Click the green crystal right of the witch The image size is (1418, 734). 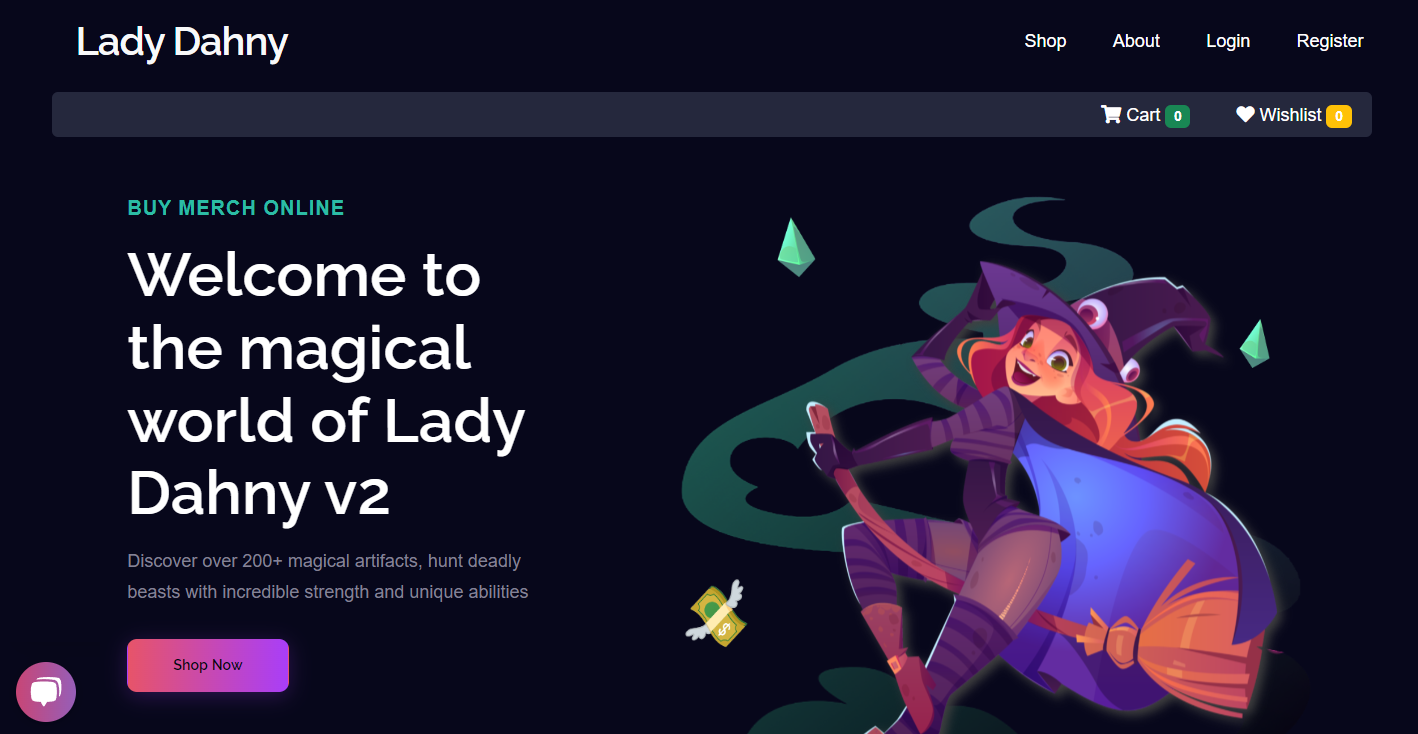(x=1254, y=343)
